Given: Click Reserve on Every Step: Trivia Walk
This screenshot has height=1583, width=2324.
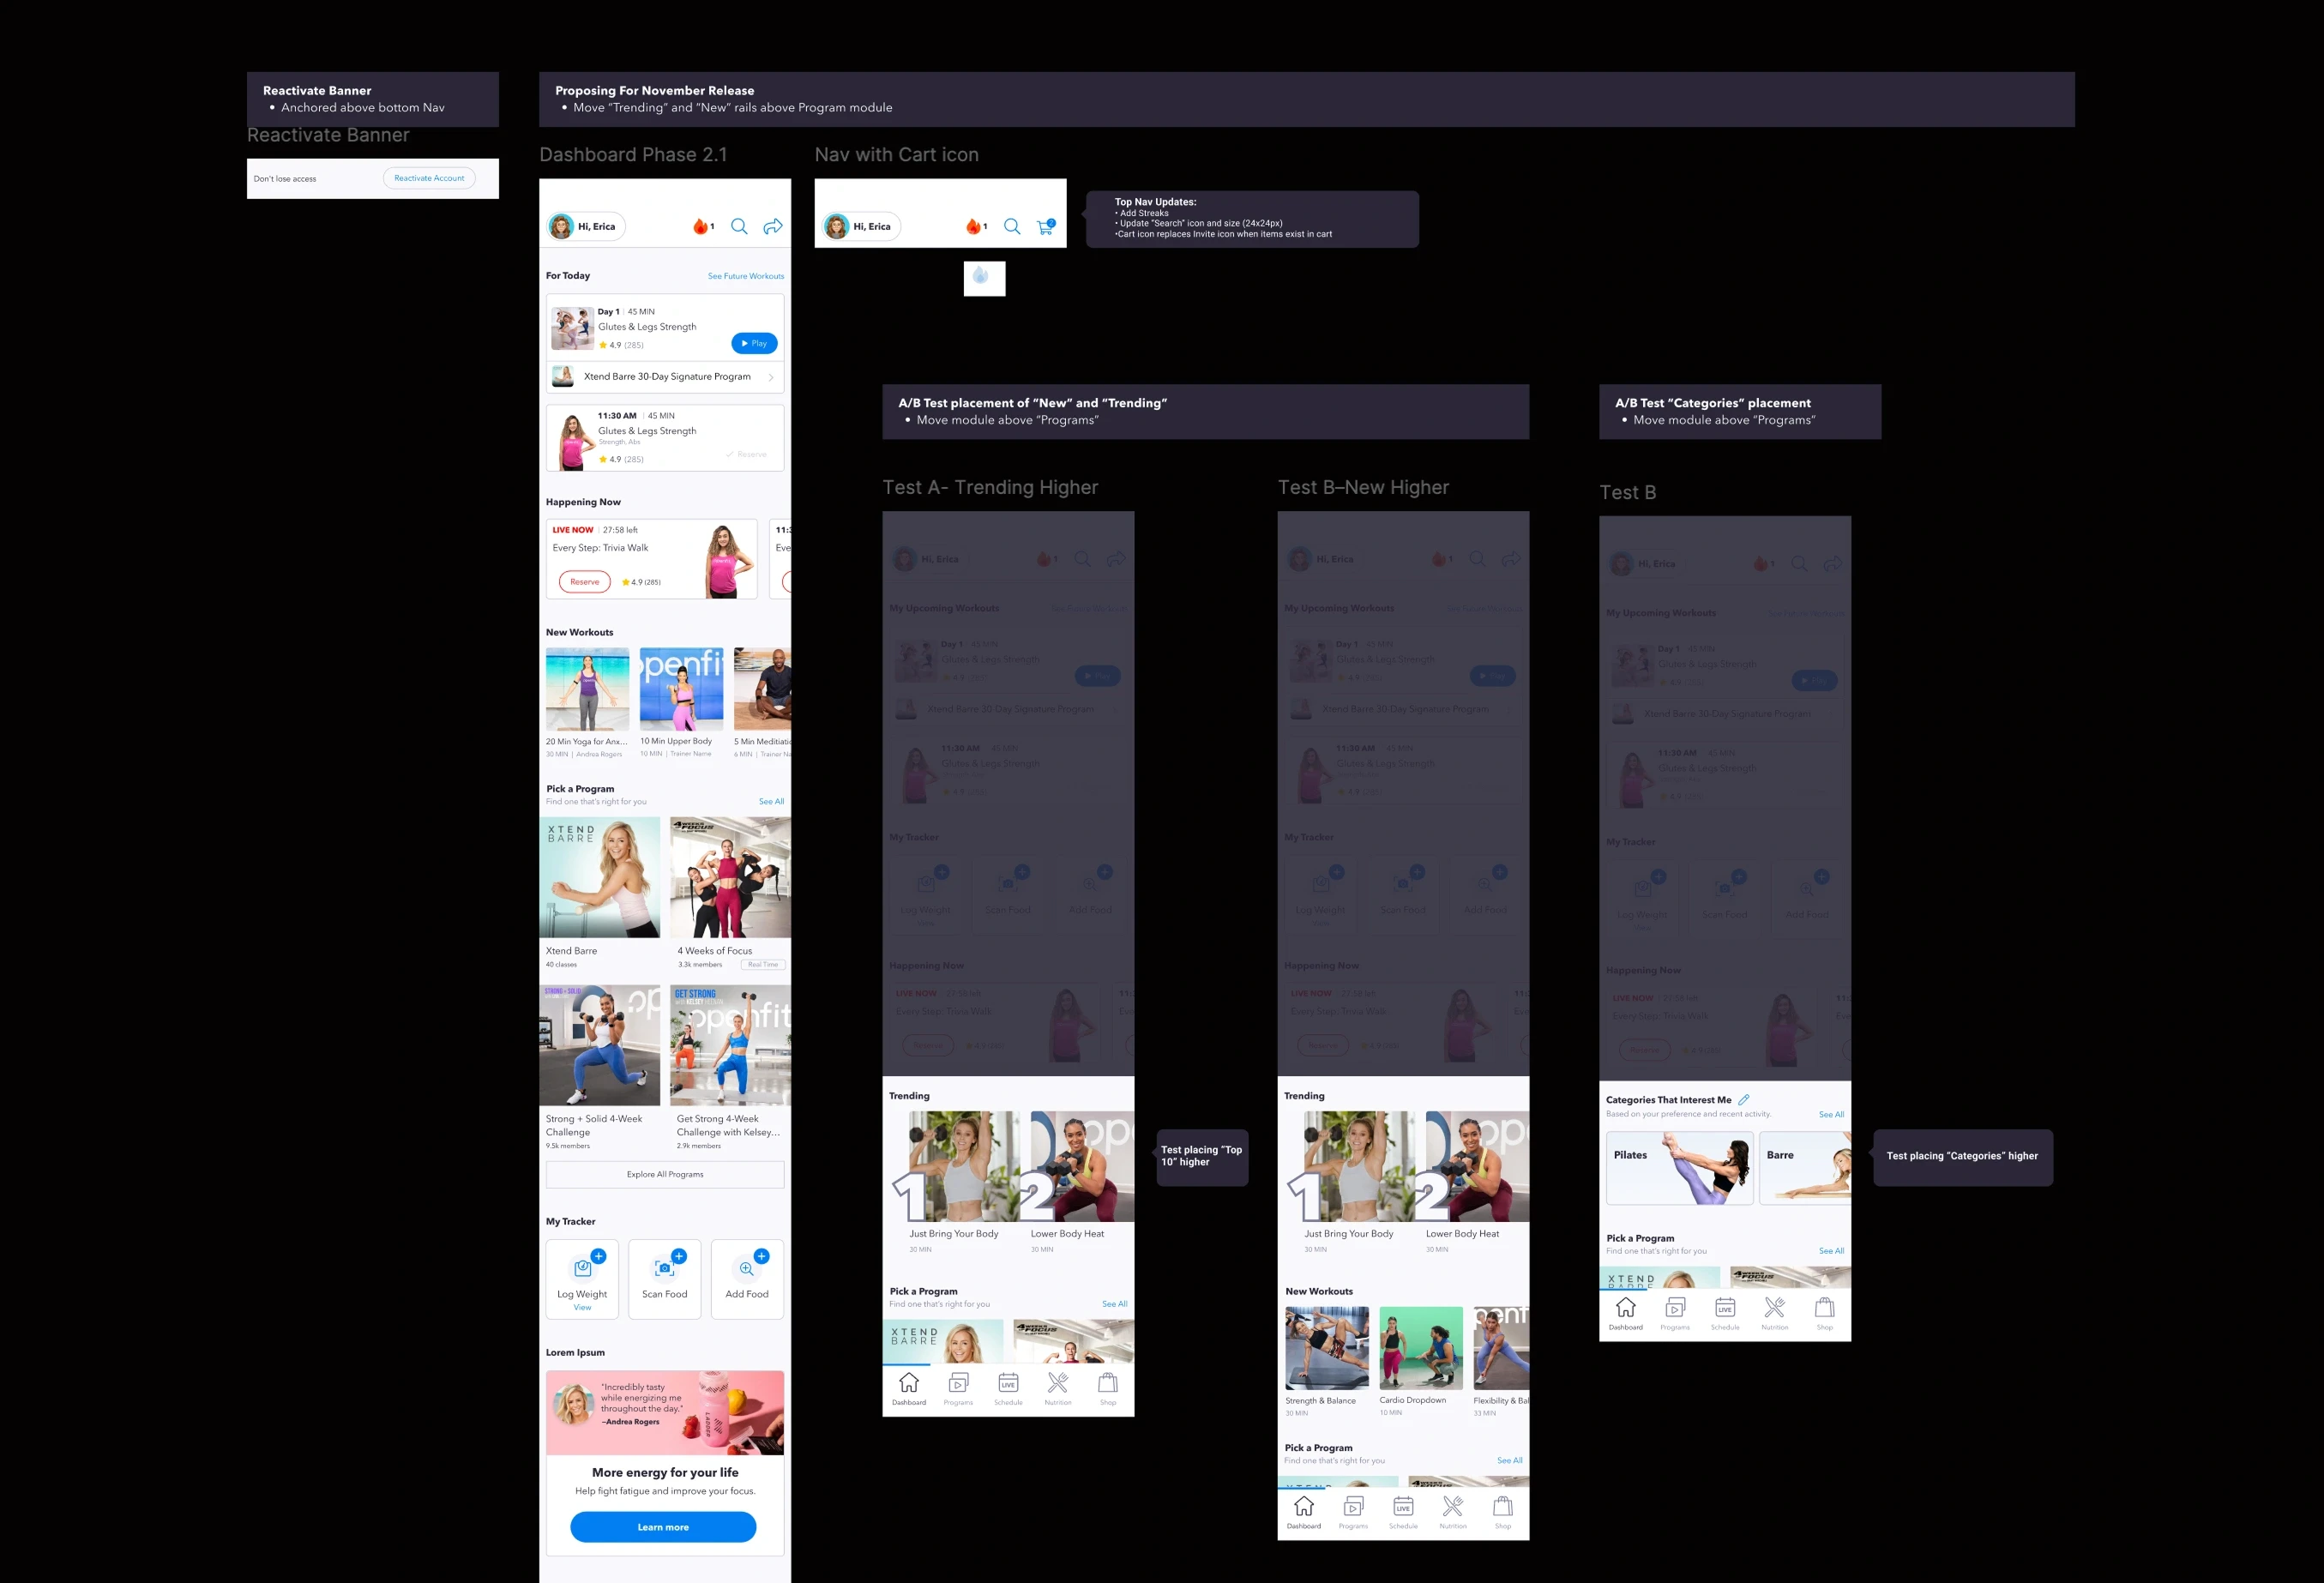Looking at the screenshot, I should pos(585,582).
